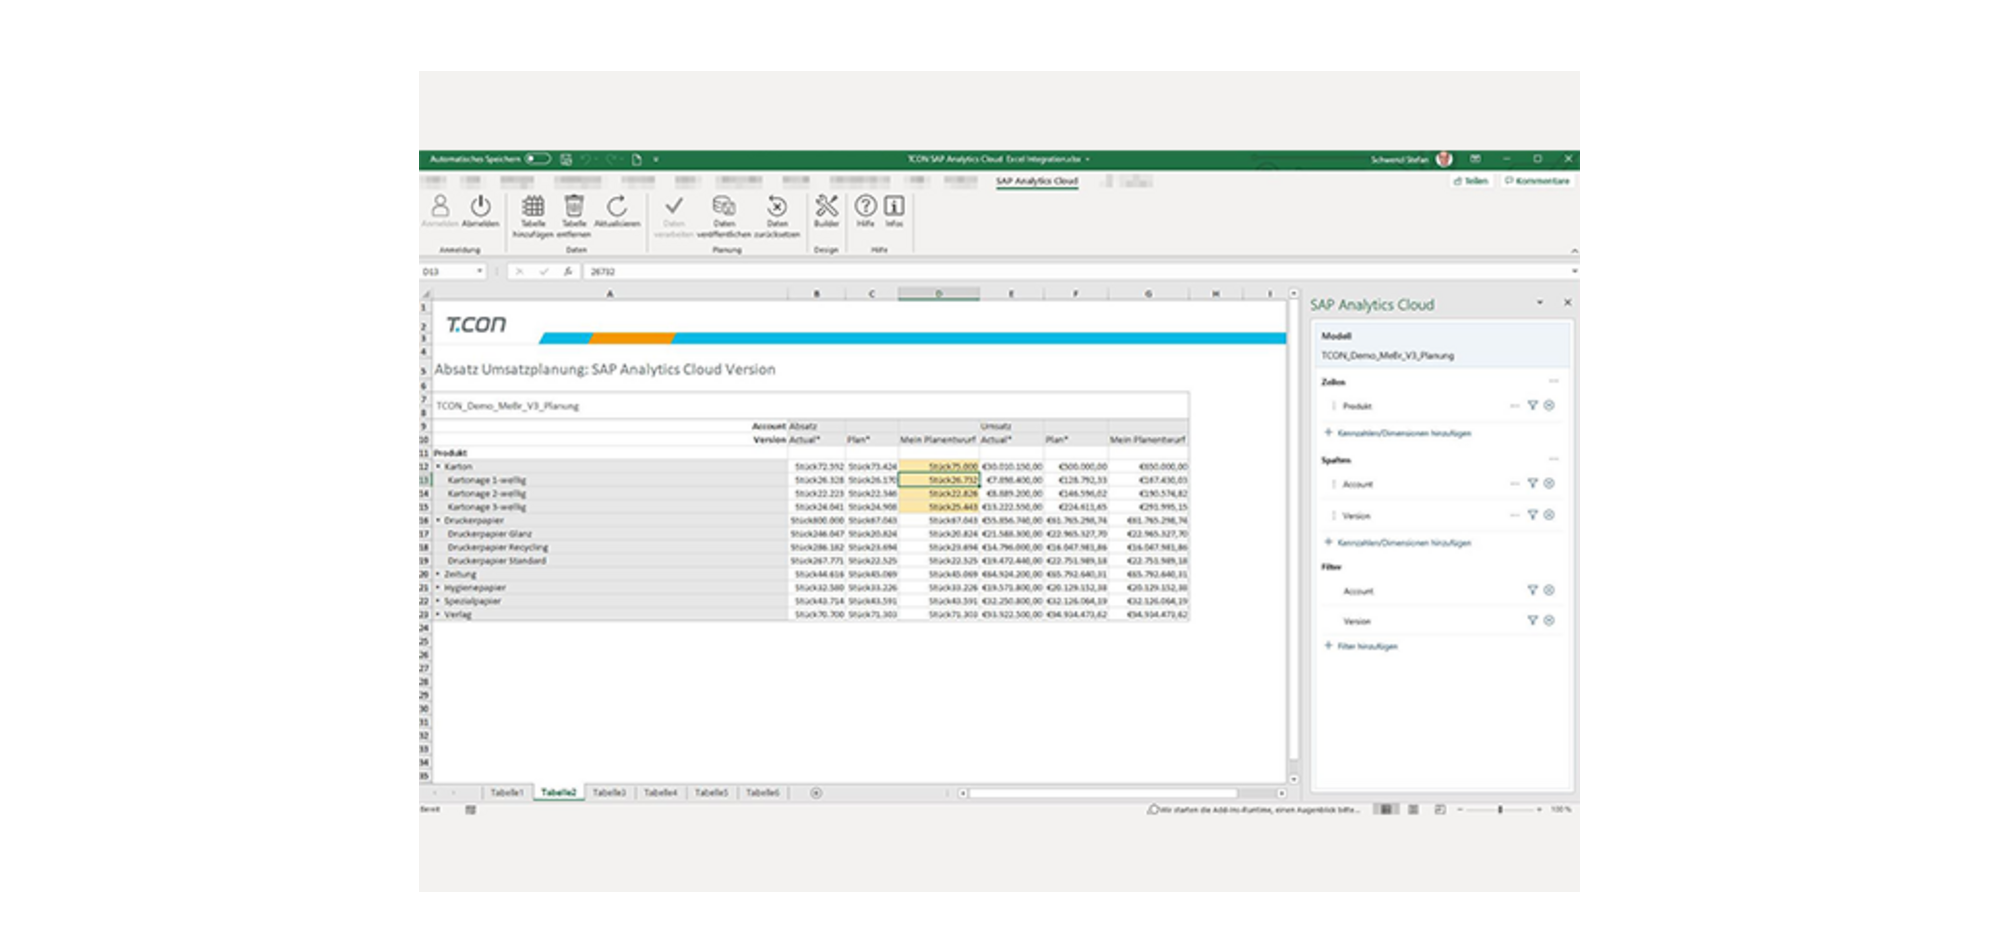Add Kennzahlen/Dimensionen under Spalten
The width and height of the screenshot is (2000, 940).
point(1398,543)
